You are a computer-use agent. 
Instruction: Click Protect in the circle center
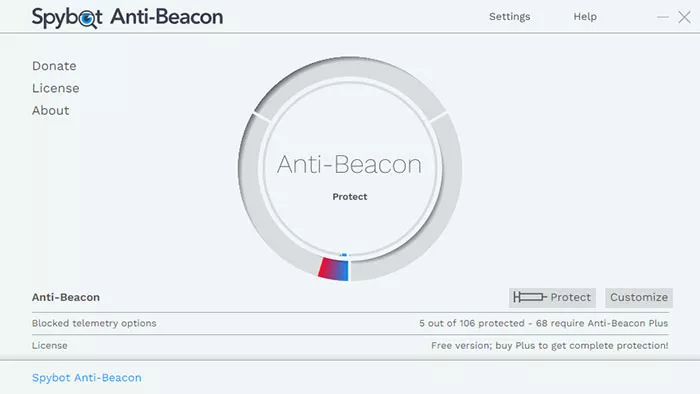(x=350, y=197)
